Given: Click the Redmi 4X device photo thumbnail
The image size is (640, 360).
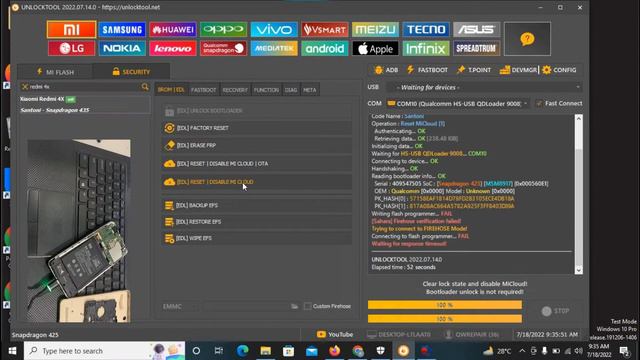Looking at the screenshot, I should (x=79, y=231).
